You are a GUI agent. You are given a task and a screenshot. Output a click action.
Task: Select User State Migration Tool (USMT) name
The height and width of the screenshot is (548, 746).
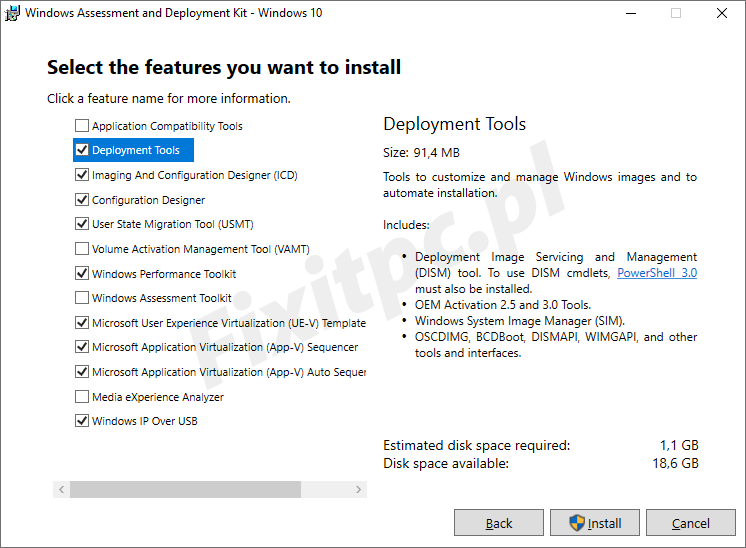tap(173, 224)
